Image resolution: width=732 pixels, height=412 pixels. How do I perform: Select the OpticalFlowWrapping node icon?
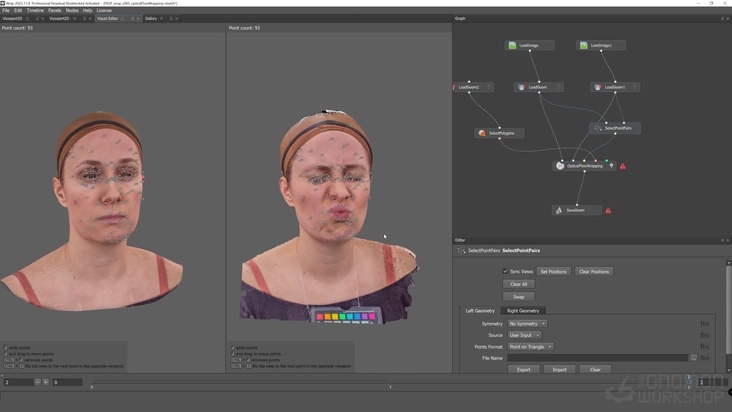[560, 166]
